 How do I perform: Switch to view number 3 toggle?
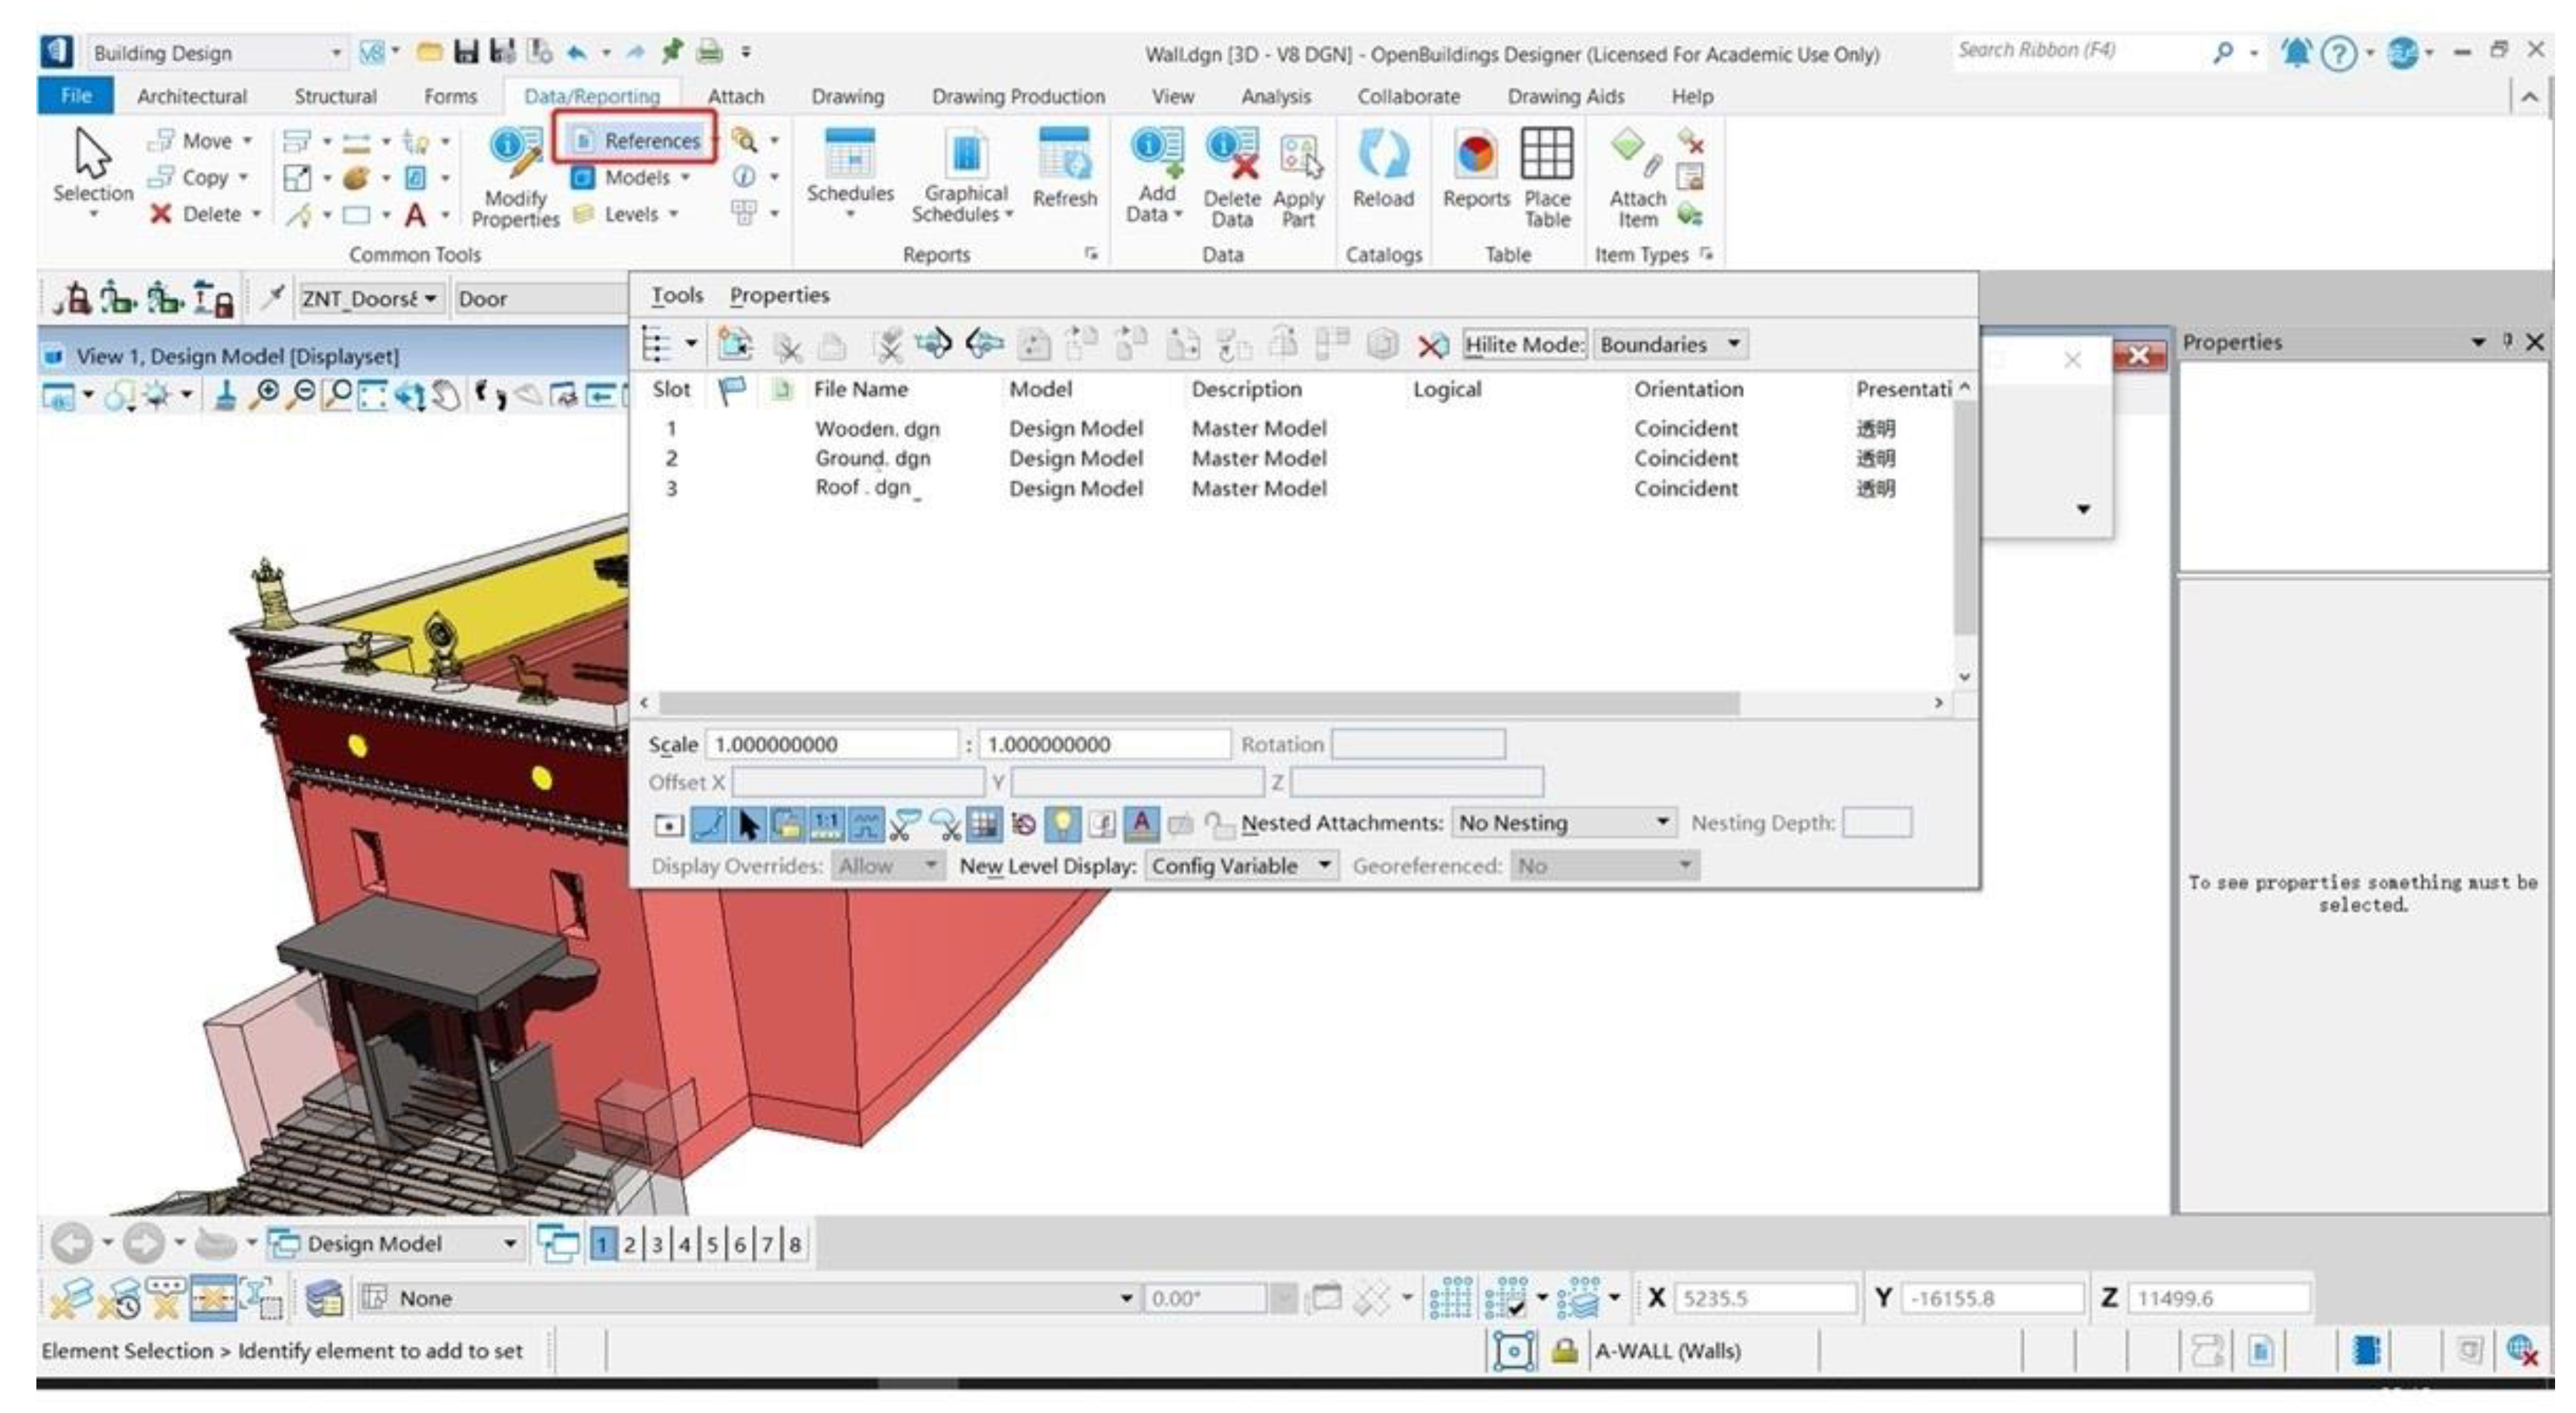tap(657, 1244)
